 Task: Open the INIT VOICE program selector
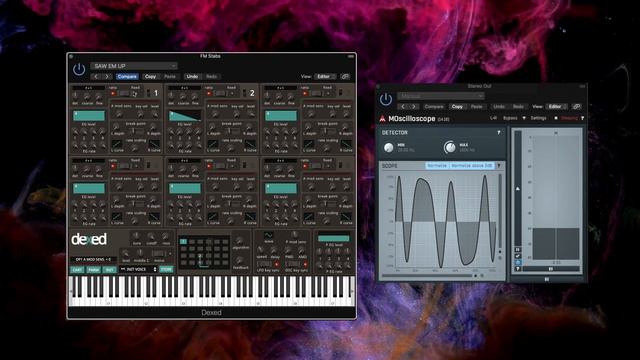click(138, 269)
